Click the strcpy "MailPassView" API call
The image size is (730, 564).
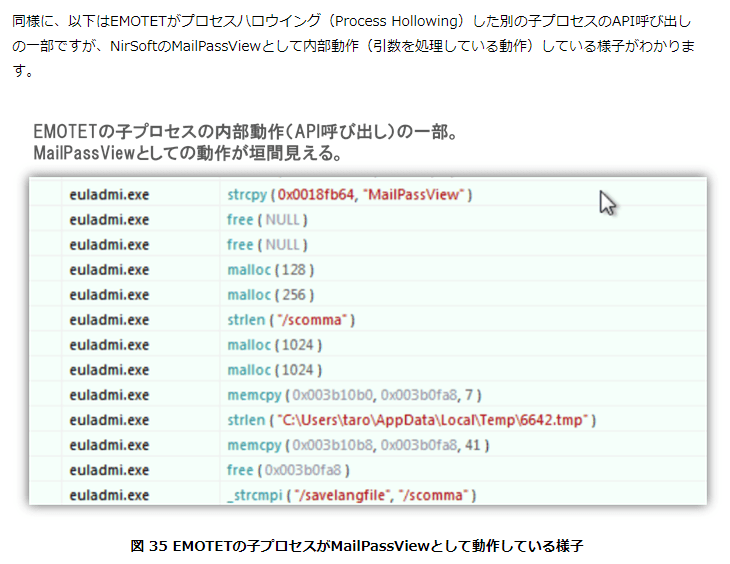[349, 195]
